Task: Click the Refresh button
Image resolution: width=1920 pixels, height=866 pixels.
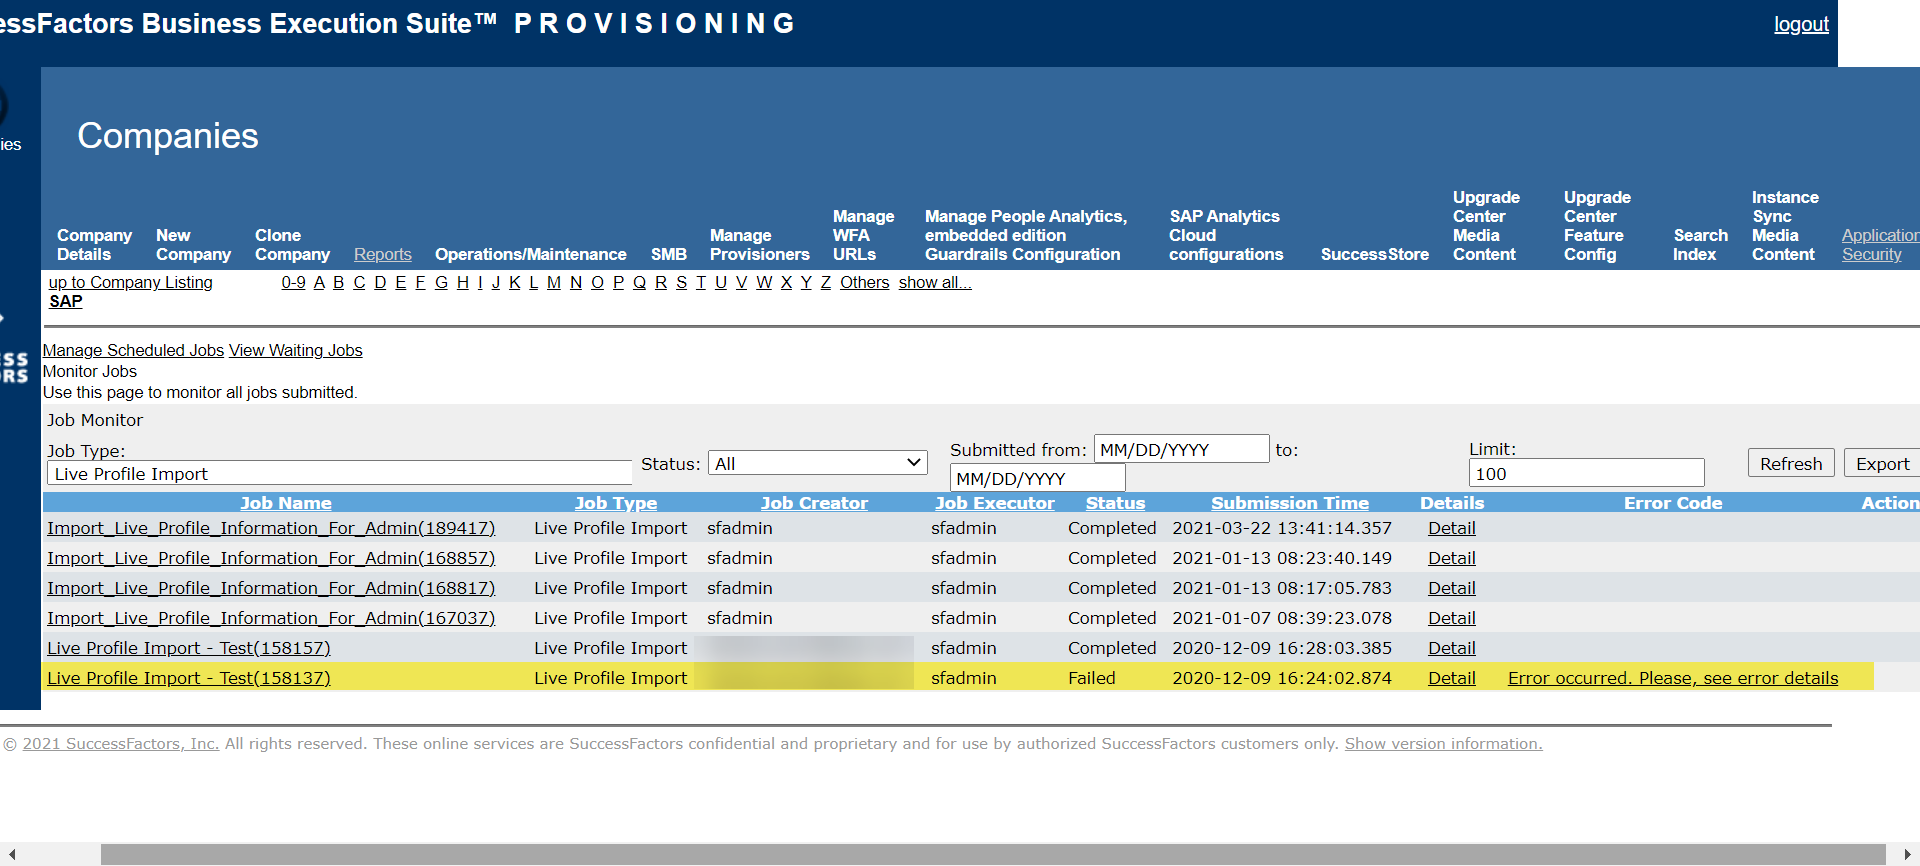Action: pos(1791,463)
